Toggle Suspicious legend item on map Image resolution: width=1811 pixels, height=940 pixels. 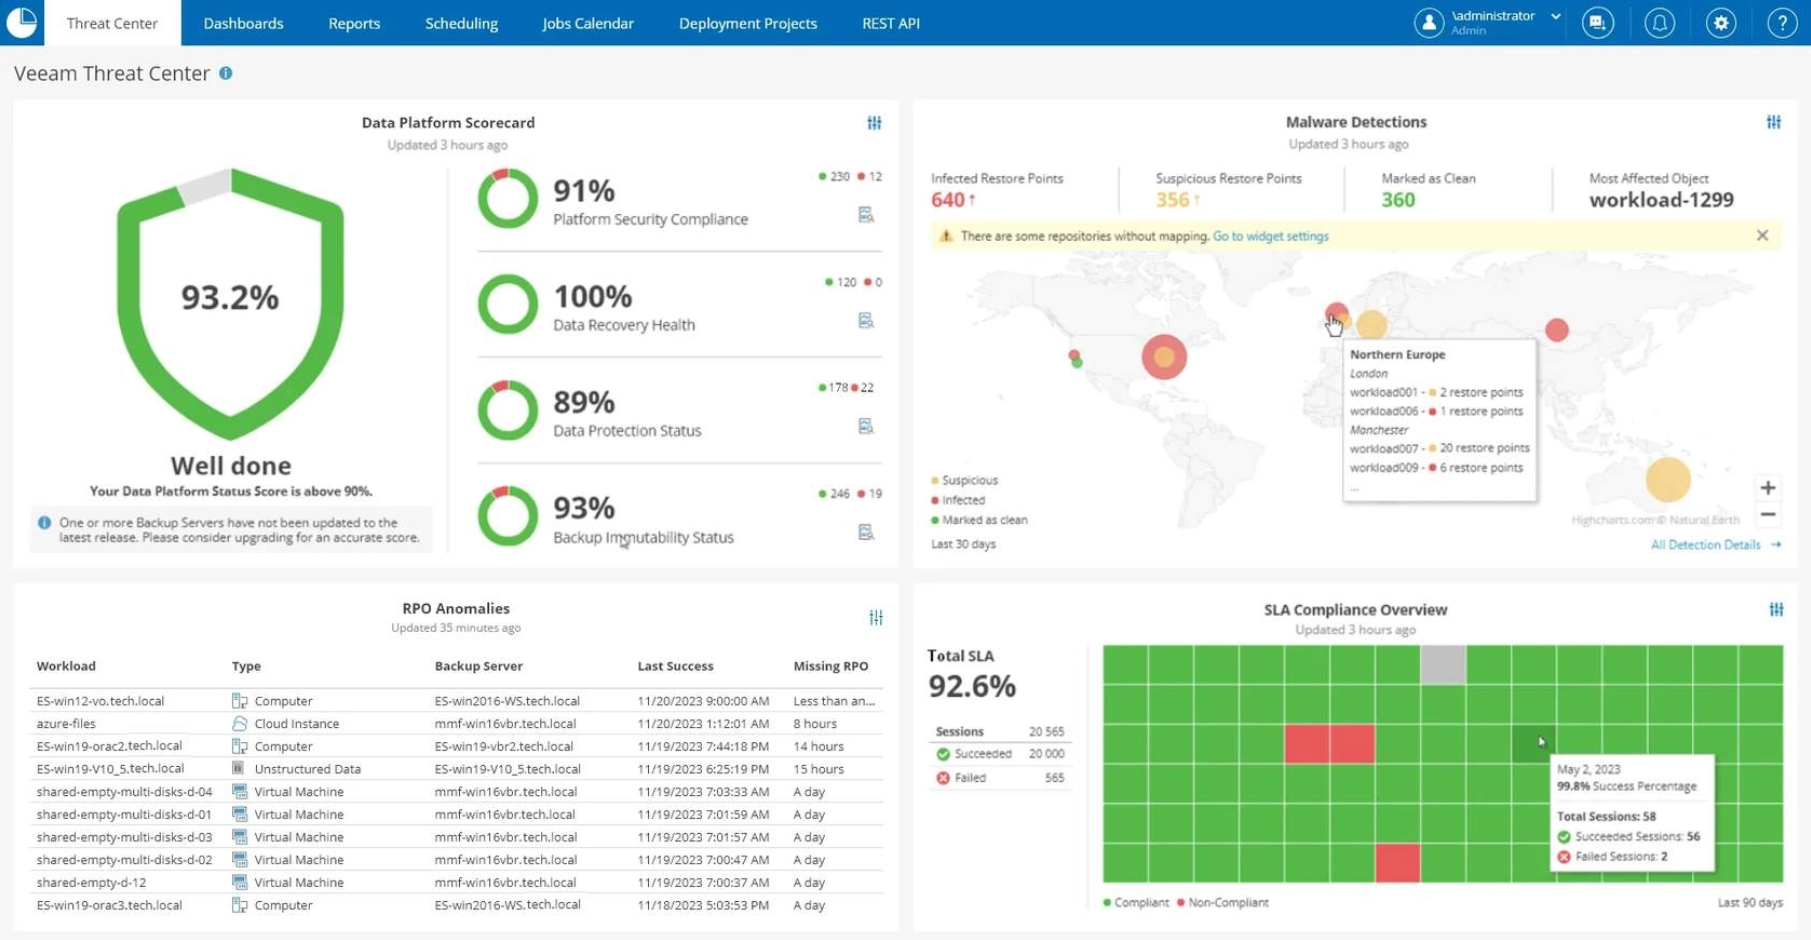point(968,480)
